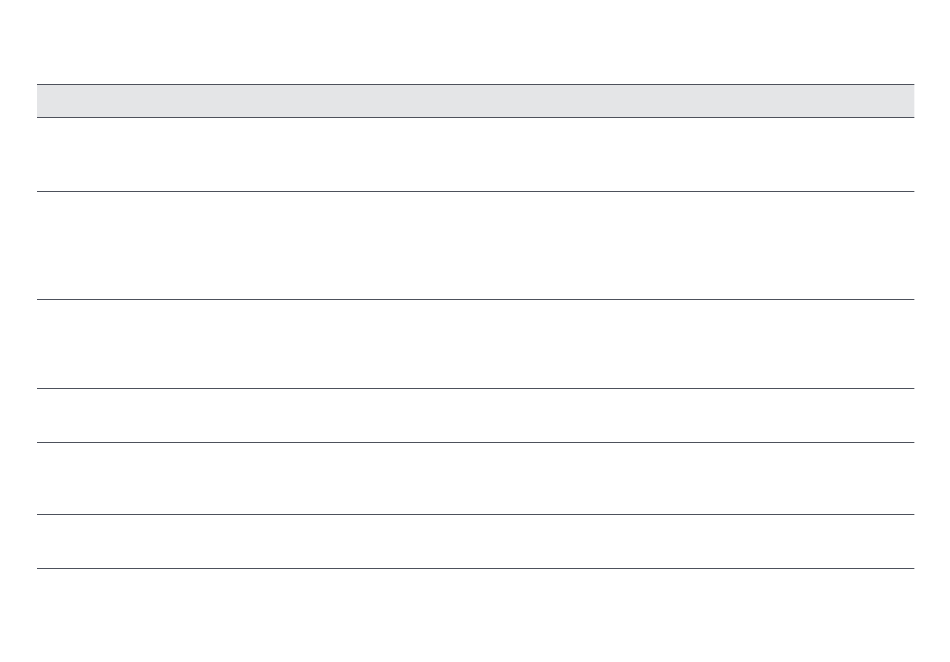950x662 pixels.
Task: Select the fourth blank table row
Action: click(475, 415)
